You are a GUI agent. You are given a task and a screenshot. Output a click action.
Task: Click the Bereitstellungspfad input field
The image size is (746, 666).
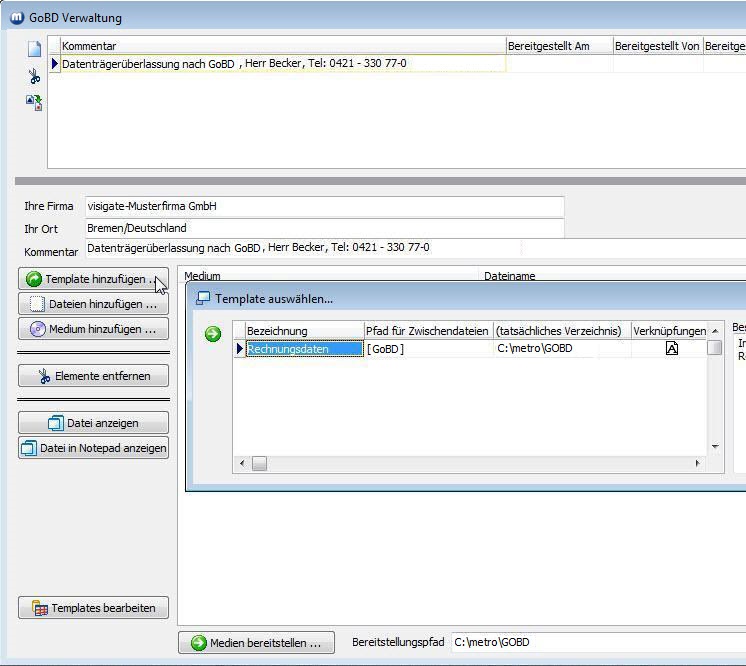597,642
